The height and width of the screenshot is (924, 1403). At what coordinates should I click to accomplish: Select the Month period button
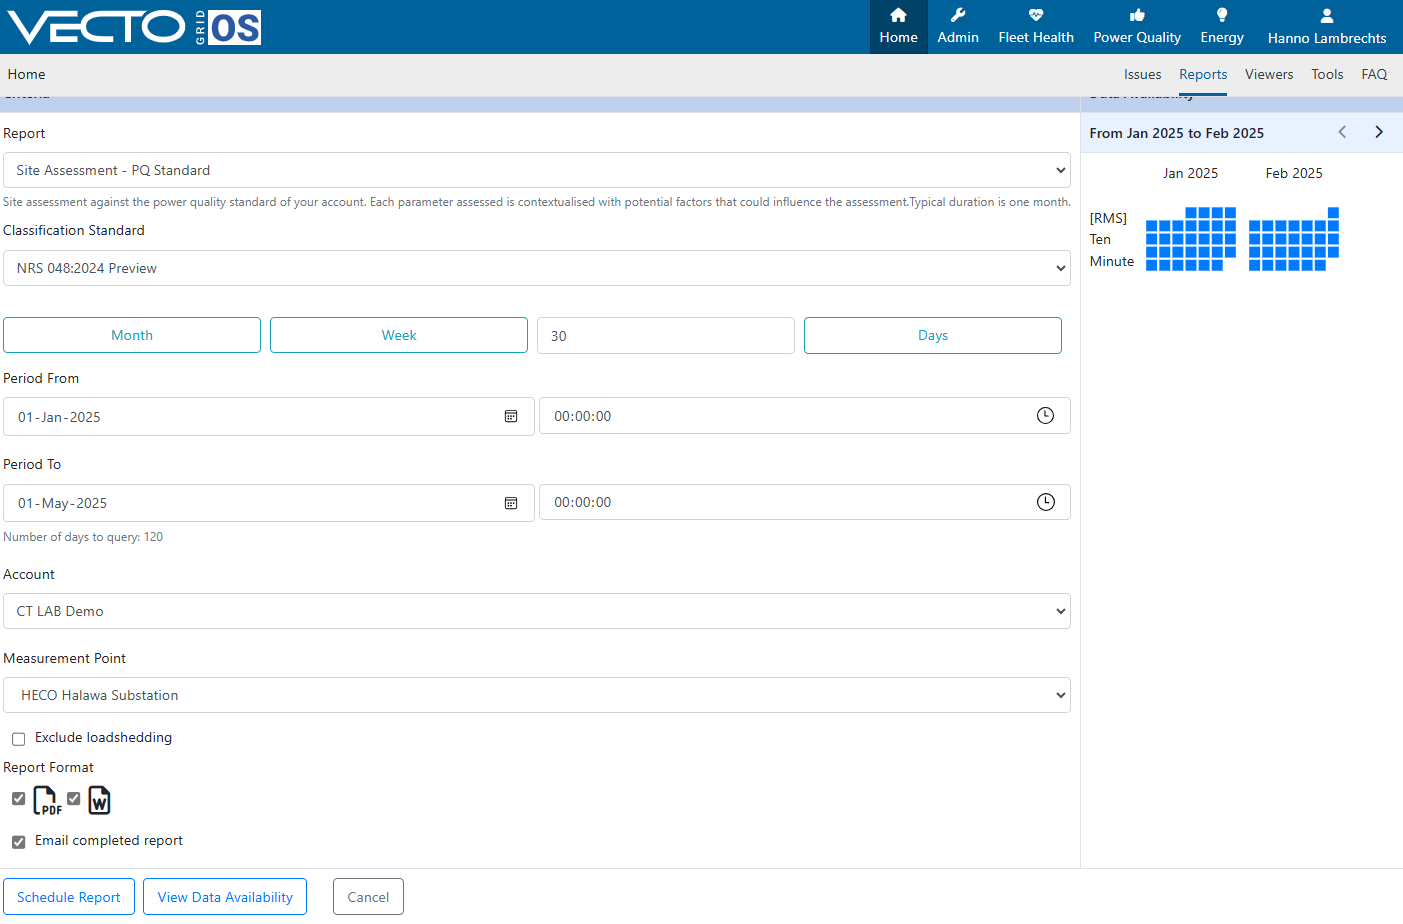point(132,335)
